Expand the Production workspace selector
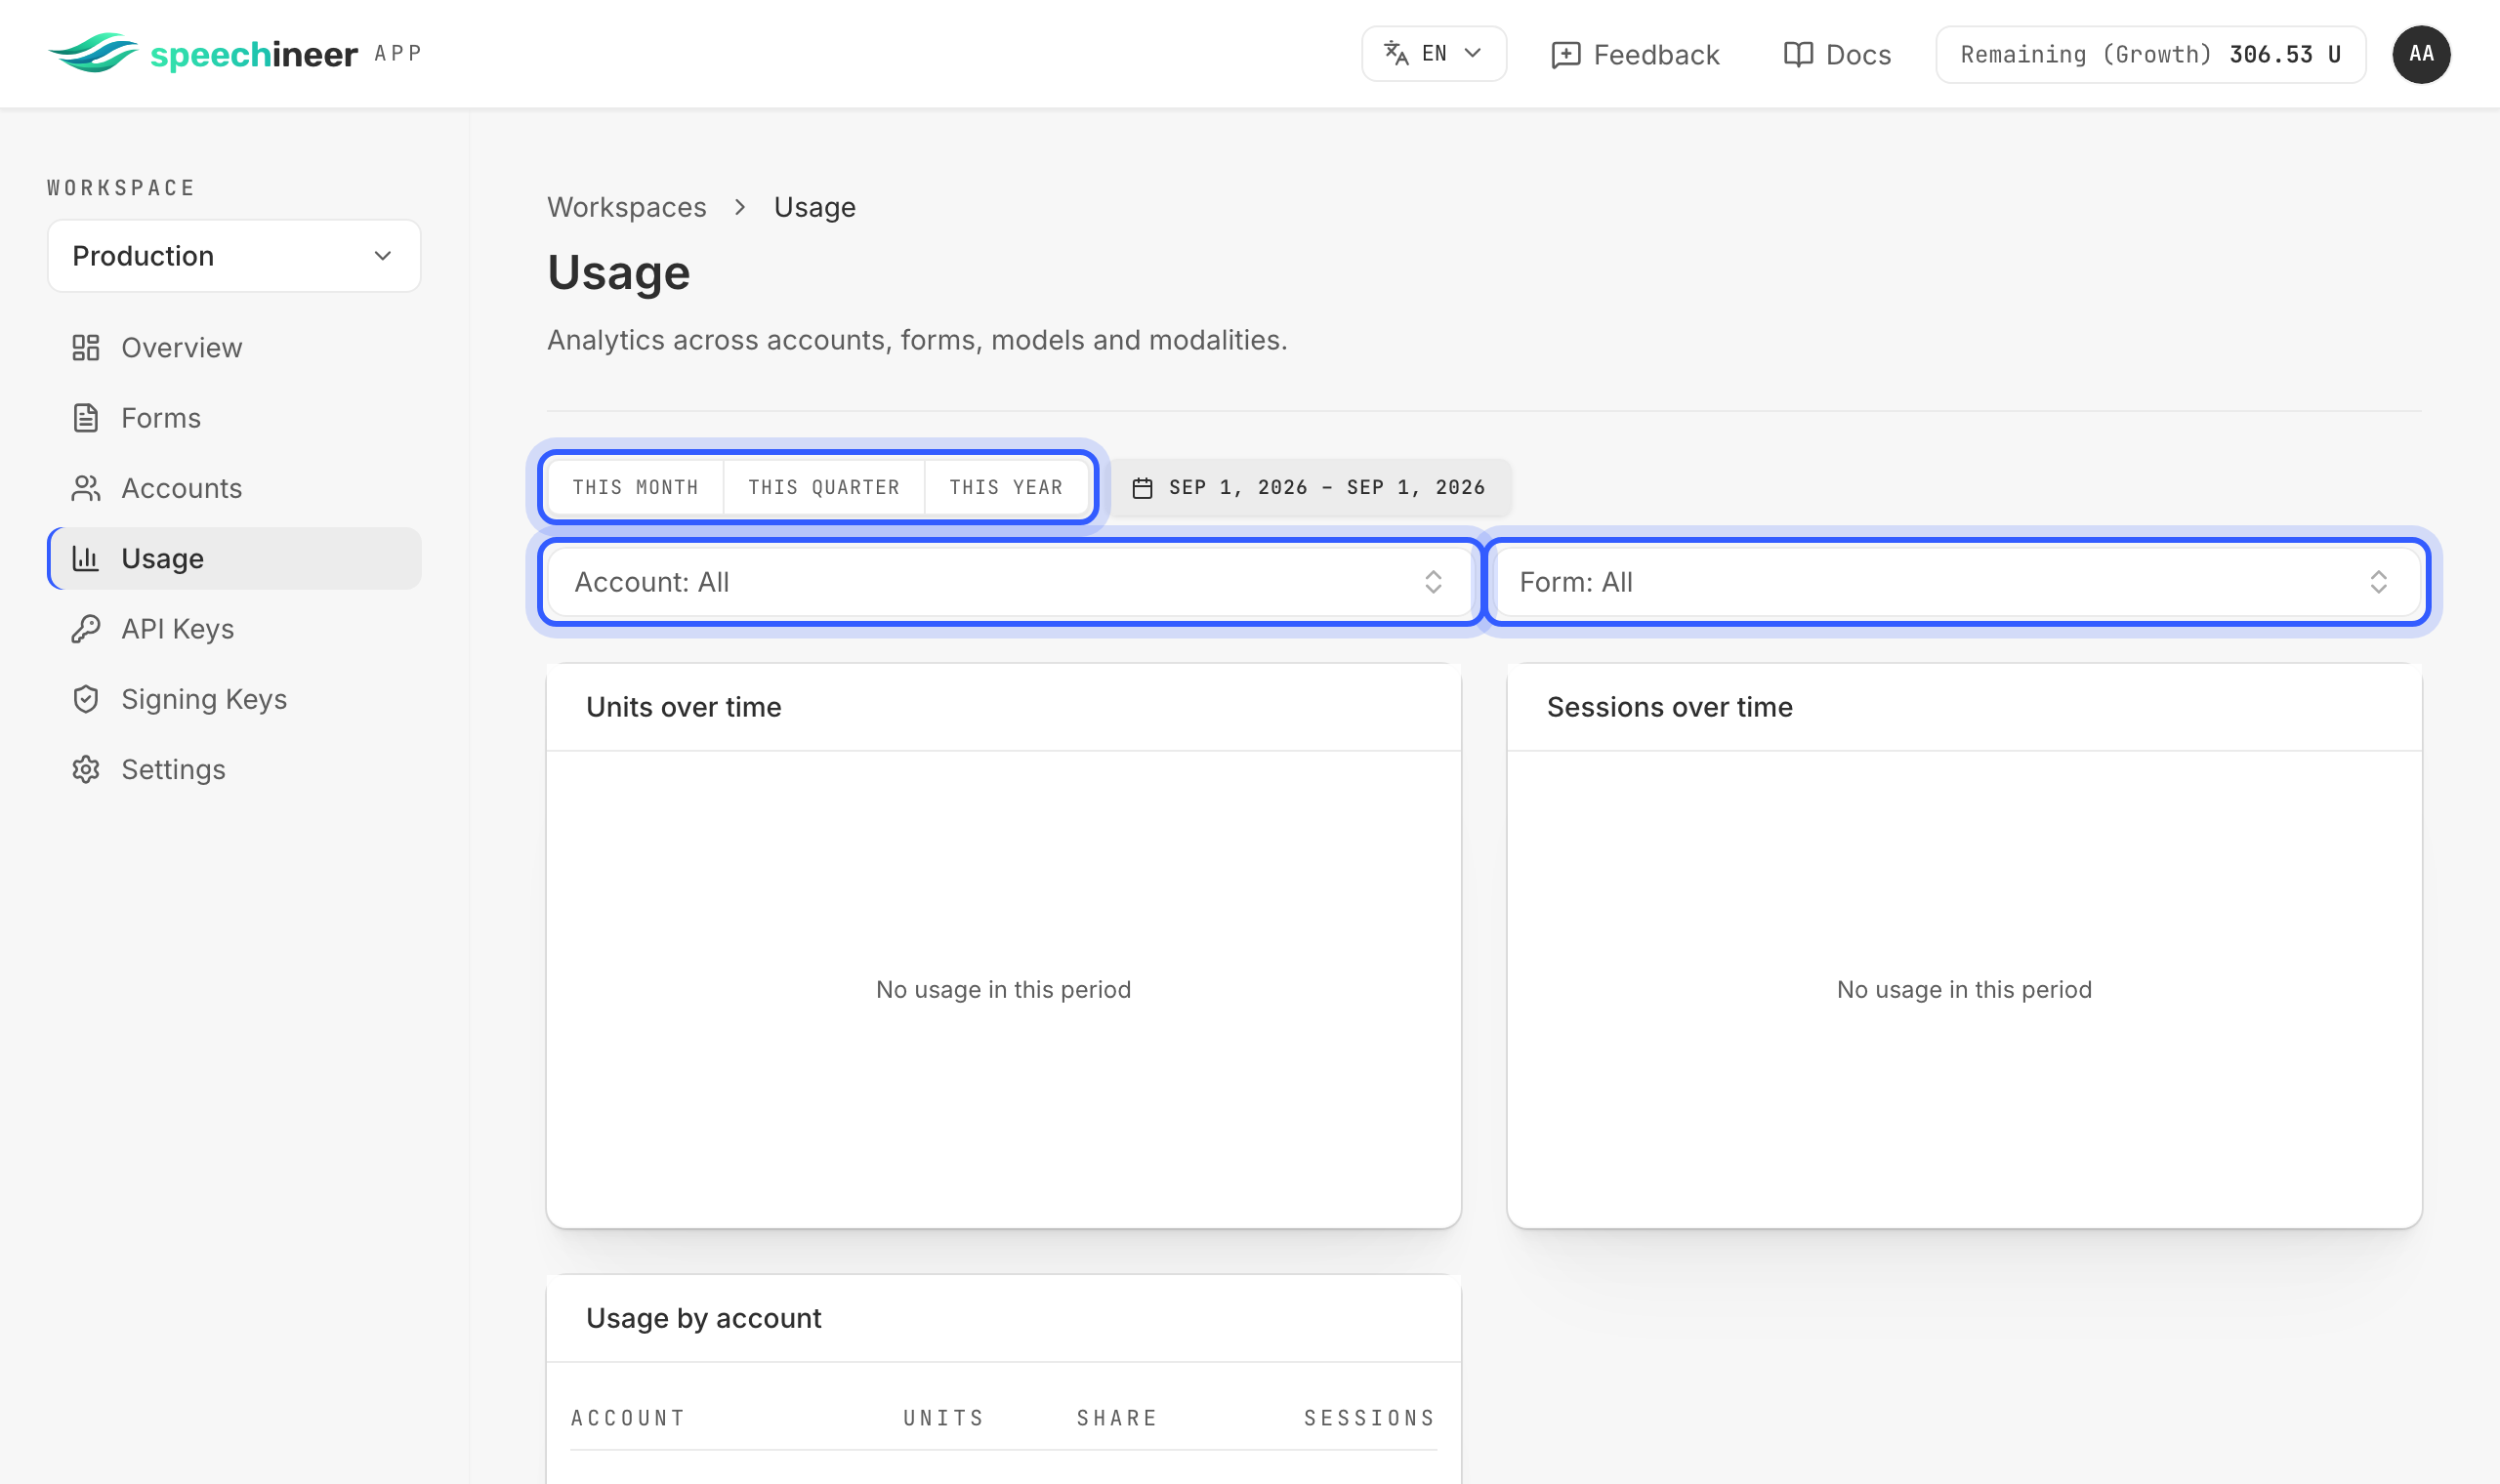Viewport: 2500px width, 1484px height. coord(234,256)
